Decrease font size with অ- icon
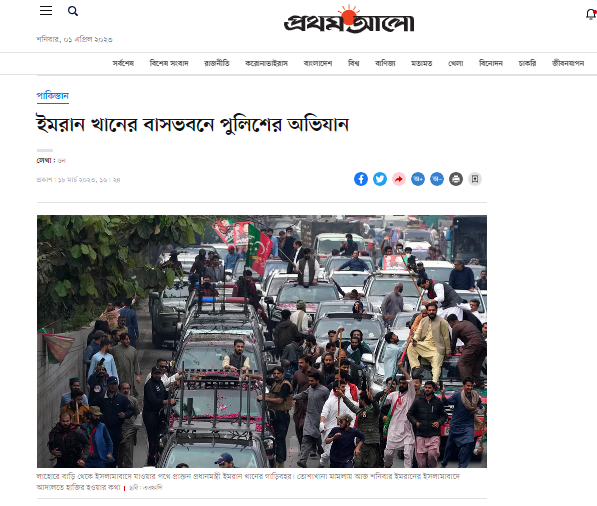 pos(437,179)
